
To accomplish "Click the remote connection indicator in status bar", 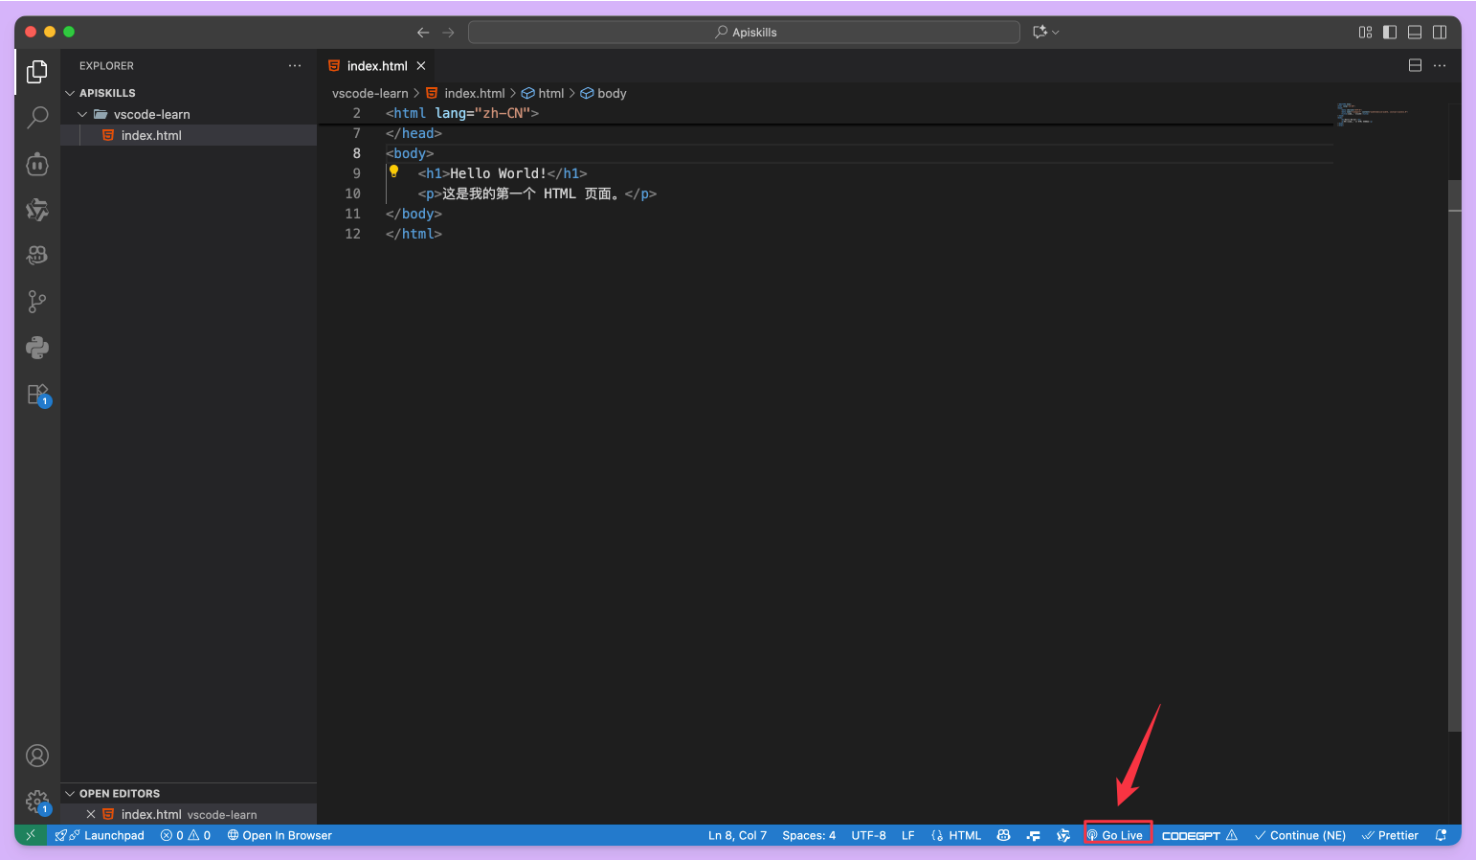I will coord(29,834).
